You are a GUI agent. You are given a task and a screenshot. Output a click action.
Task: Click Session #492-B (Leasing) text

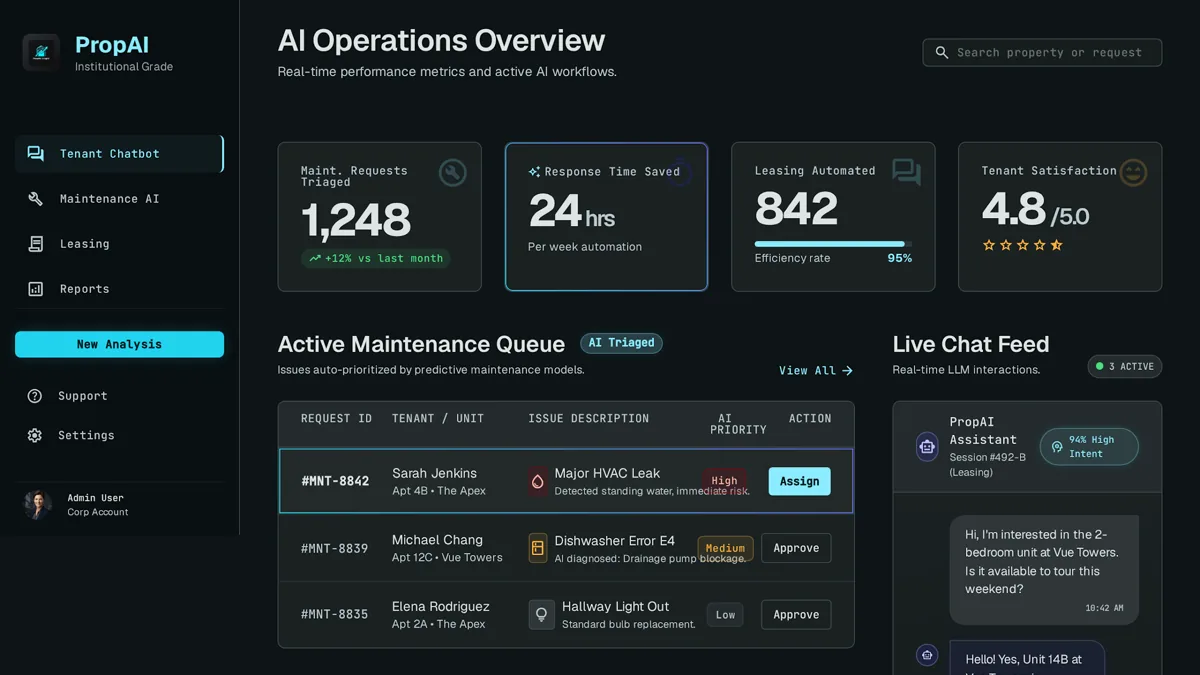990,465
